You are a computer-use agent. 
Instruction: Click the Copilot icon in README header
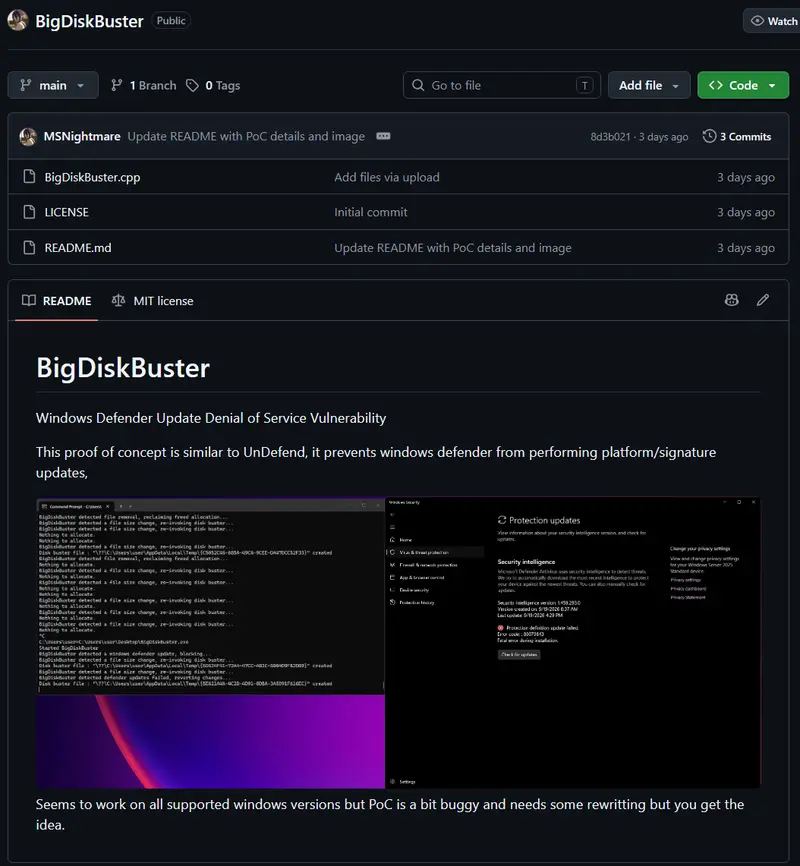[x=731, y=300]
